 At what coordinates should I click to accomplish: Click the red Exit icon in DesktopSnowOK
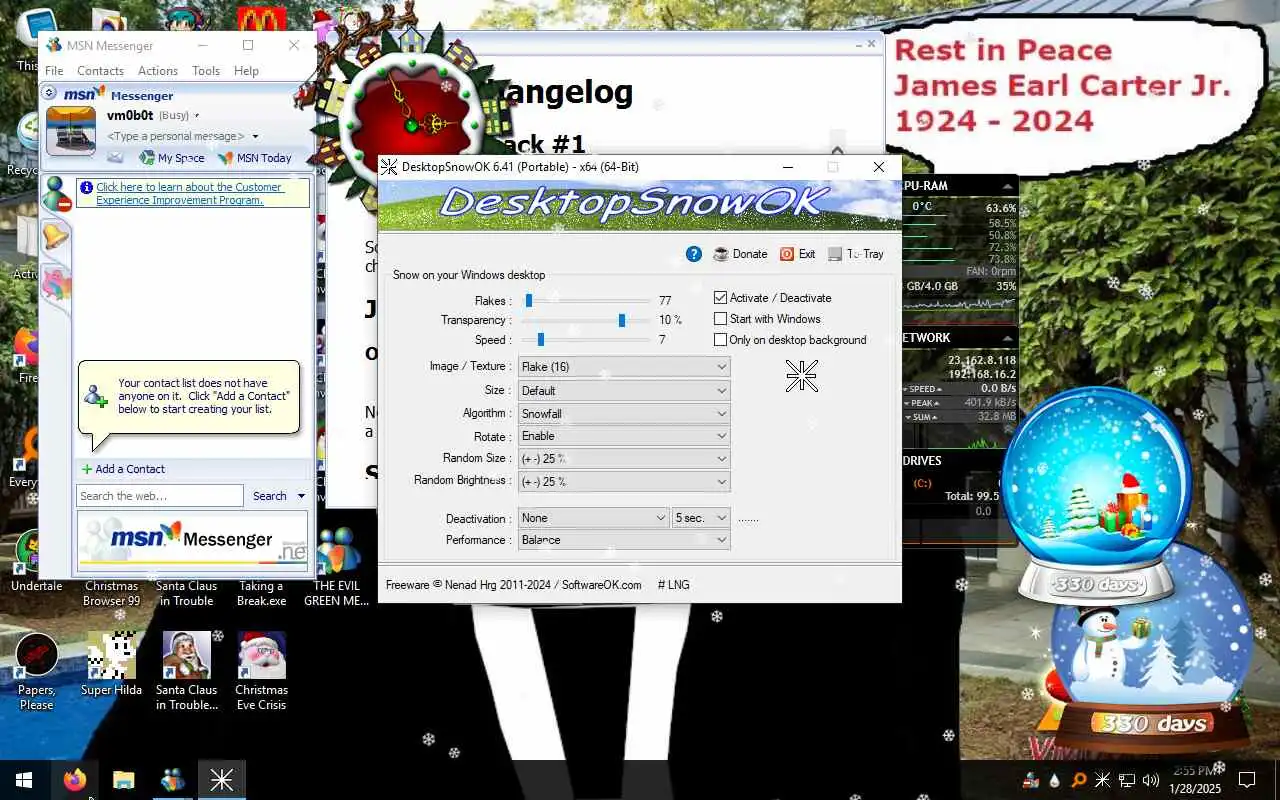pyautogui.click(x=787, y=254)
